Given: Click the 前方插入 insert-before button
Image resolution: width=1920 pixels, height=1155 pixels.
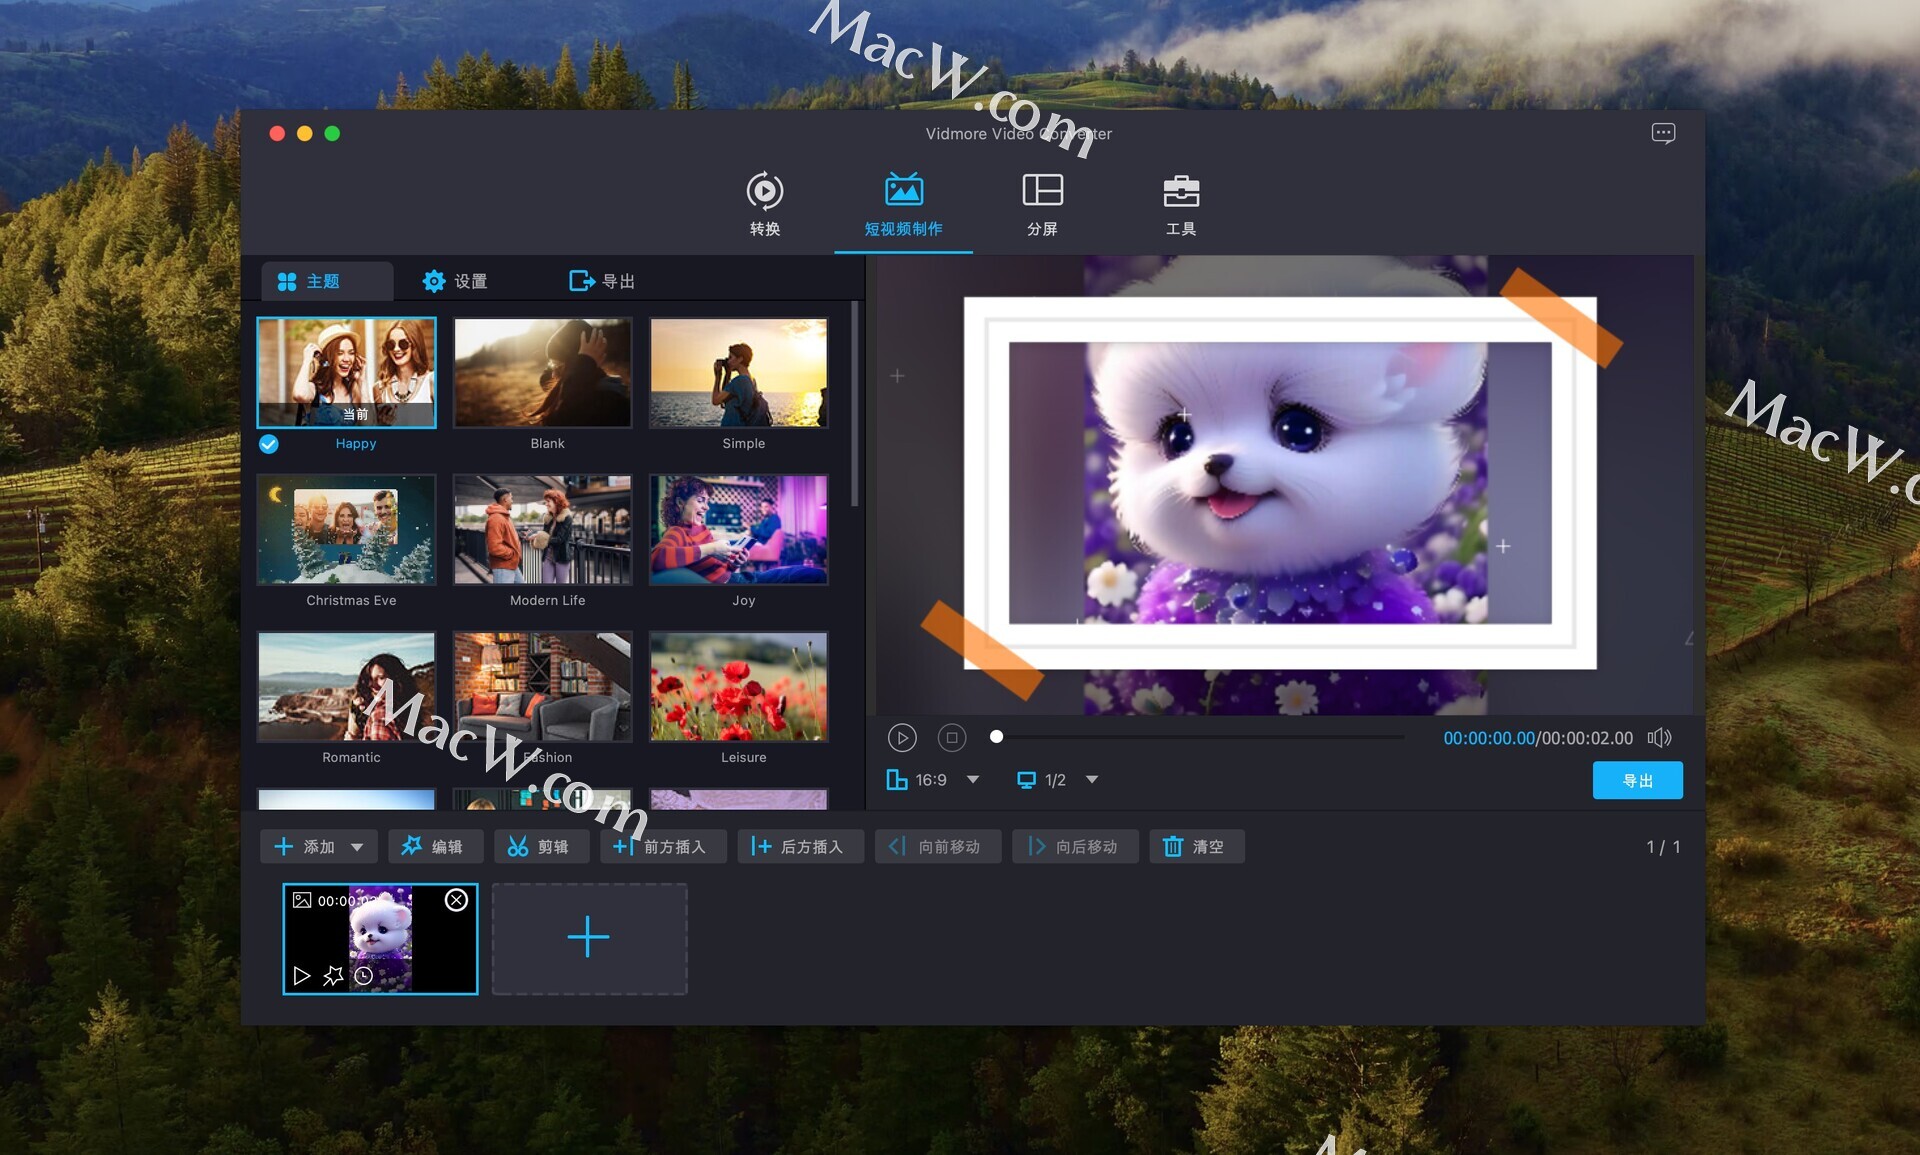Looking at the screenshot, I should click(x=663, y=847).
